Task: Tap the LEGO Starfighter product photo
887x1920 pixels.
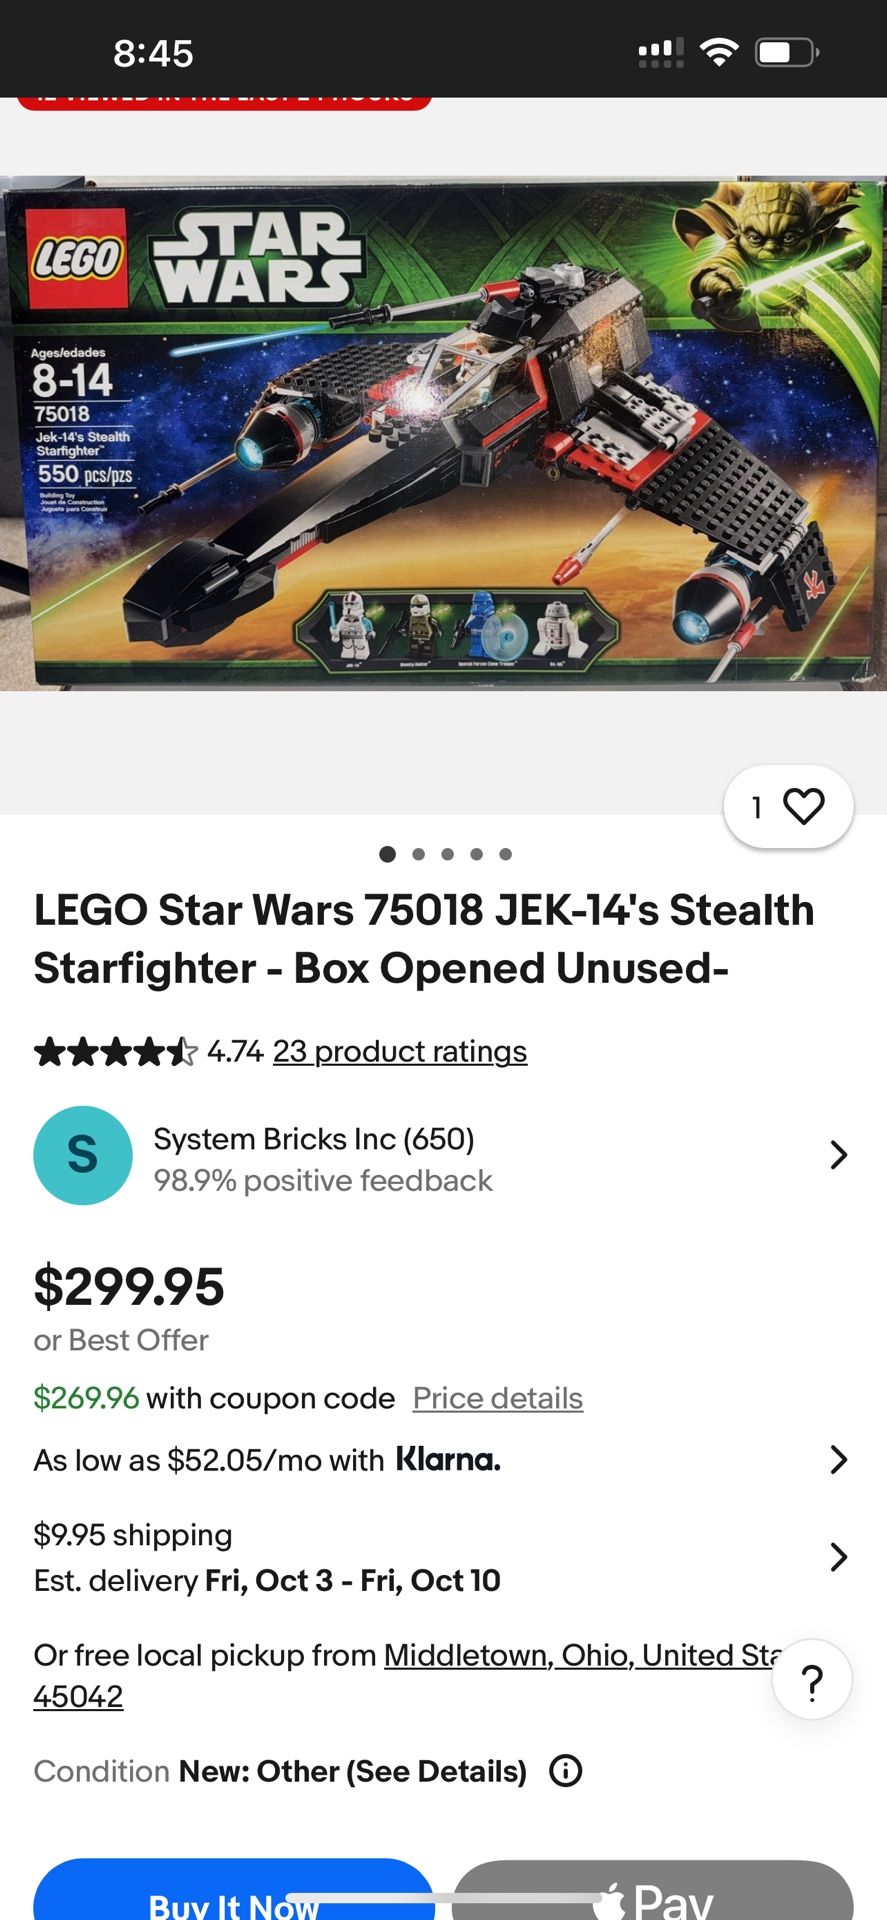Action: [443, 434]
